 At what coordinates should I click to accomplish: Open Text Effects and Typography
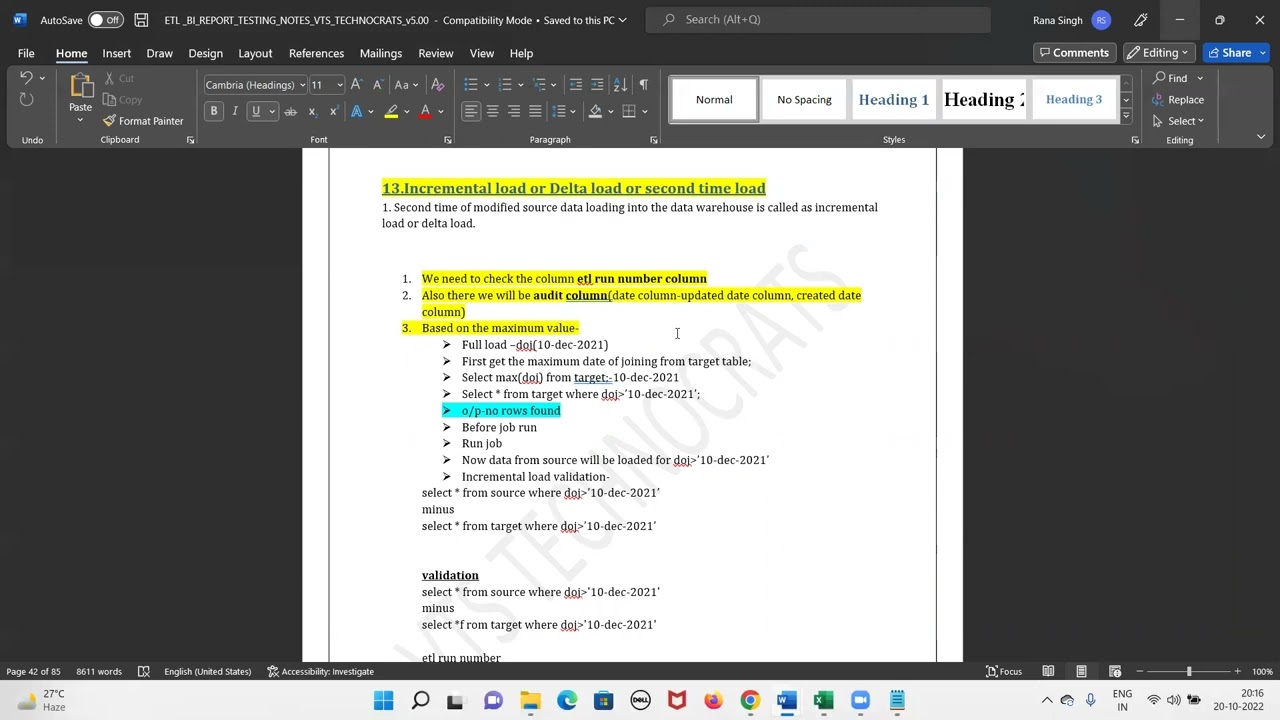click(x=357, y=111)
